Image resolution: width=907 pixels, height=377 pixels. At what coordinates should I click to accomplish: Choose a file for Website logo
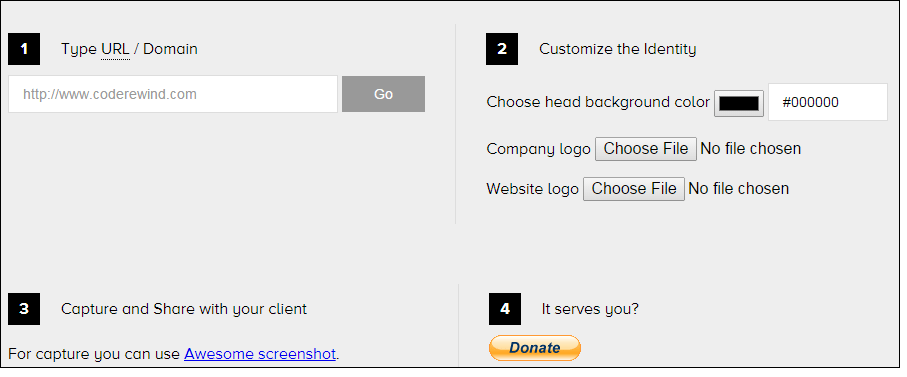click(634, 188)
